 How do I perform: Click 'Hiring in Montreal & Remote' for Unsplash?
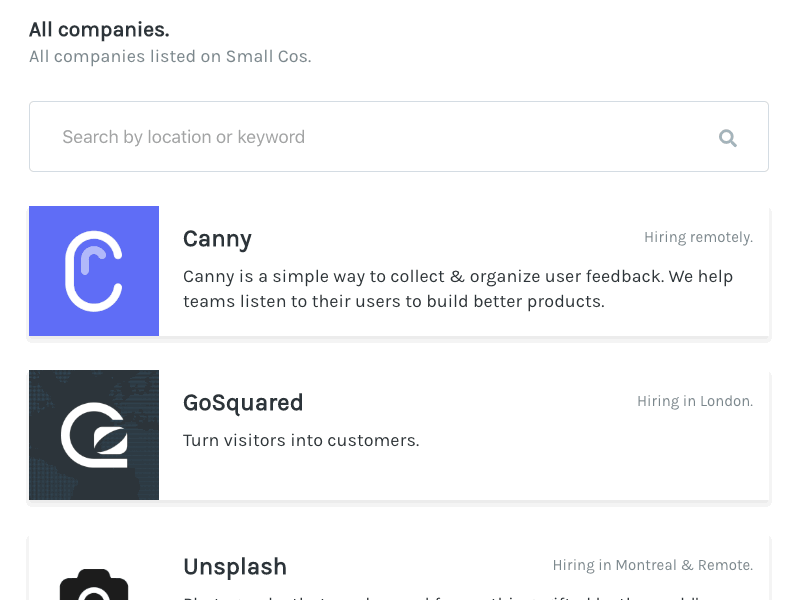coord(652,565)
